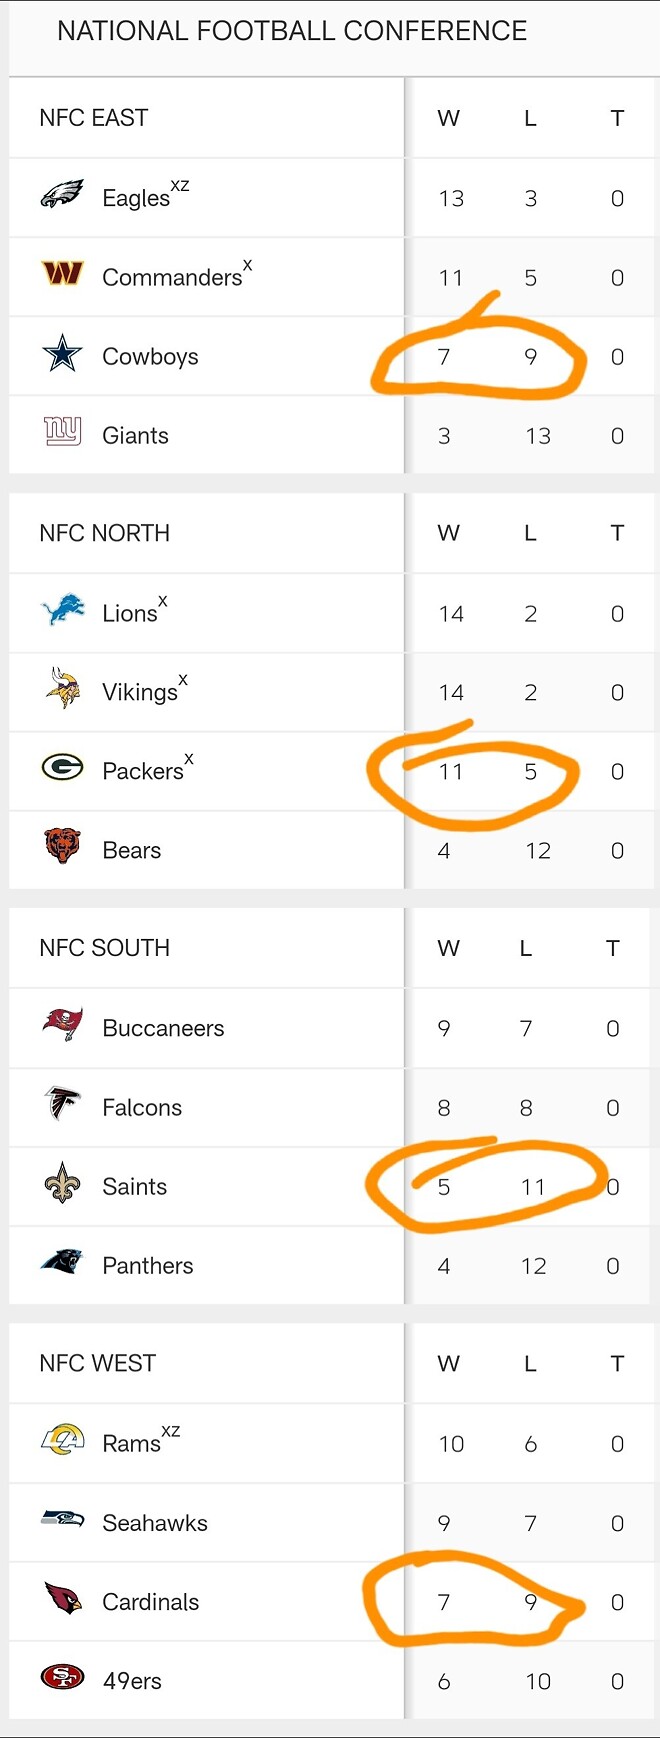Click the W column in NFC NORTH

point(448,533)
